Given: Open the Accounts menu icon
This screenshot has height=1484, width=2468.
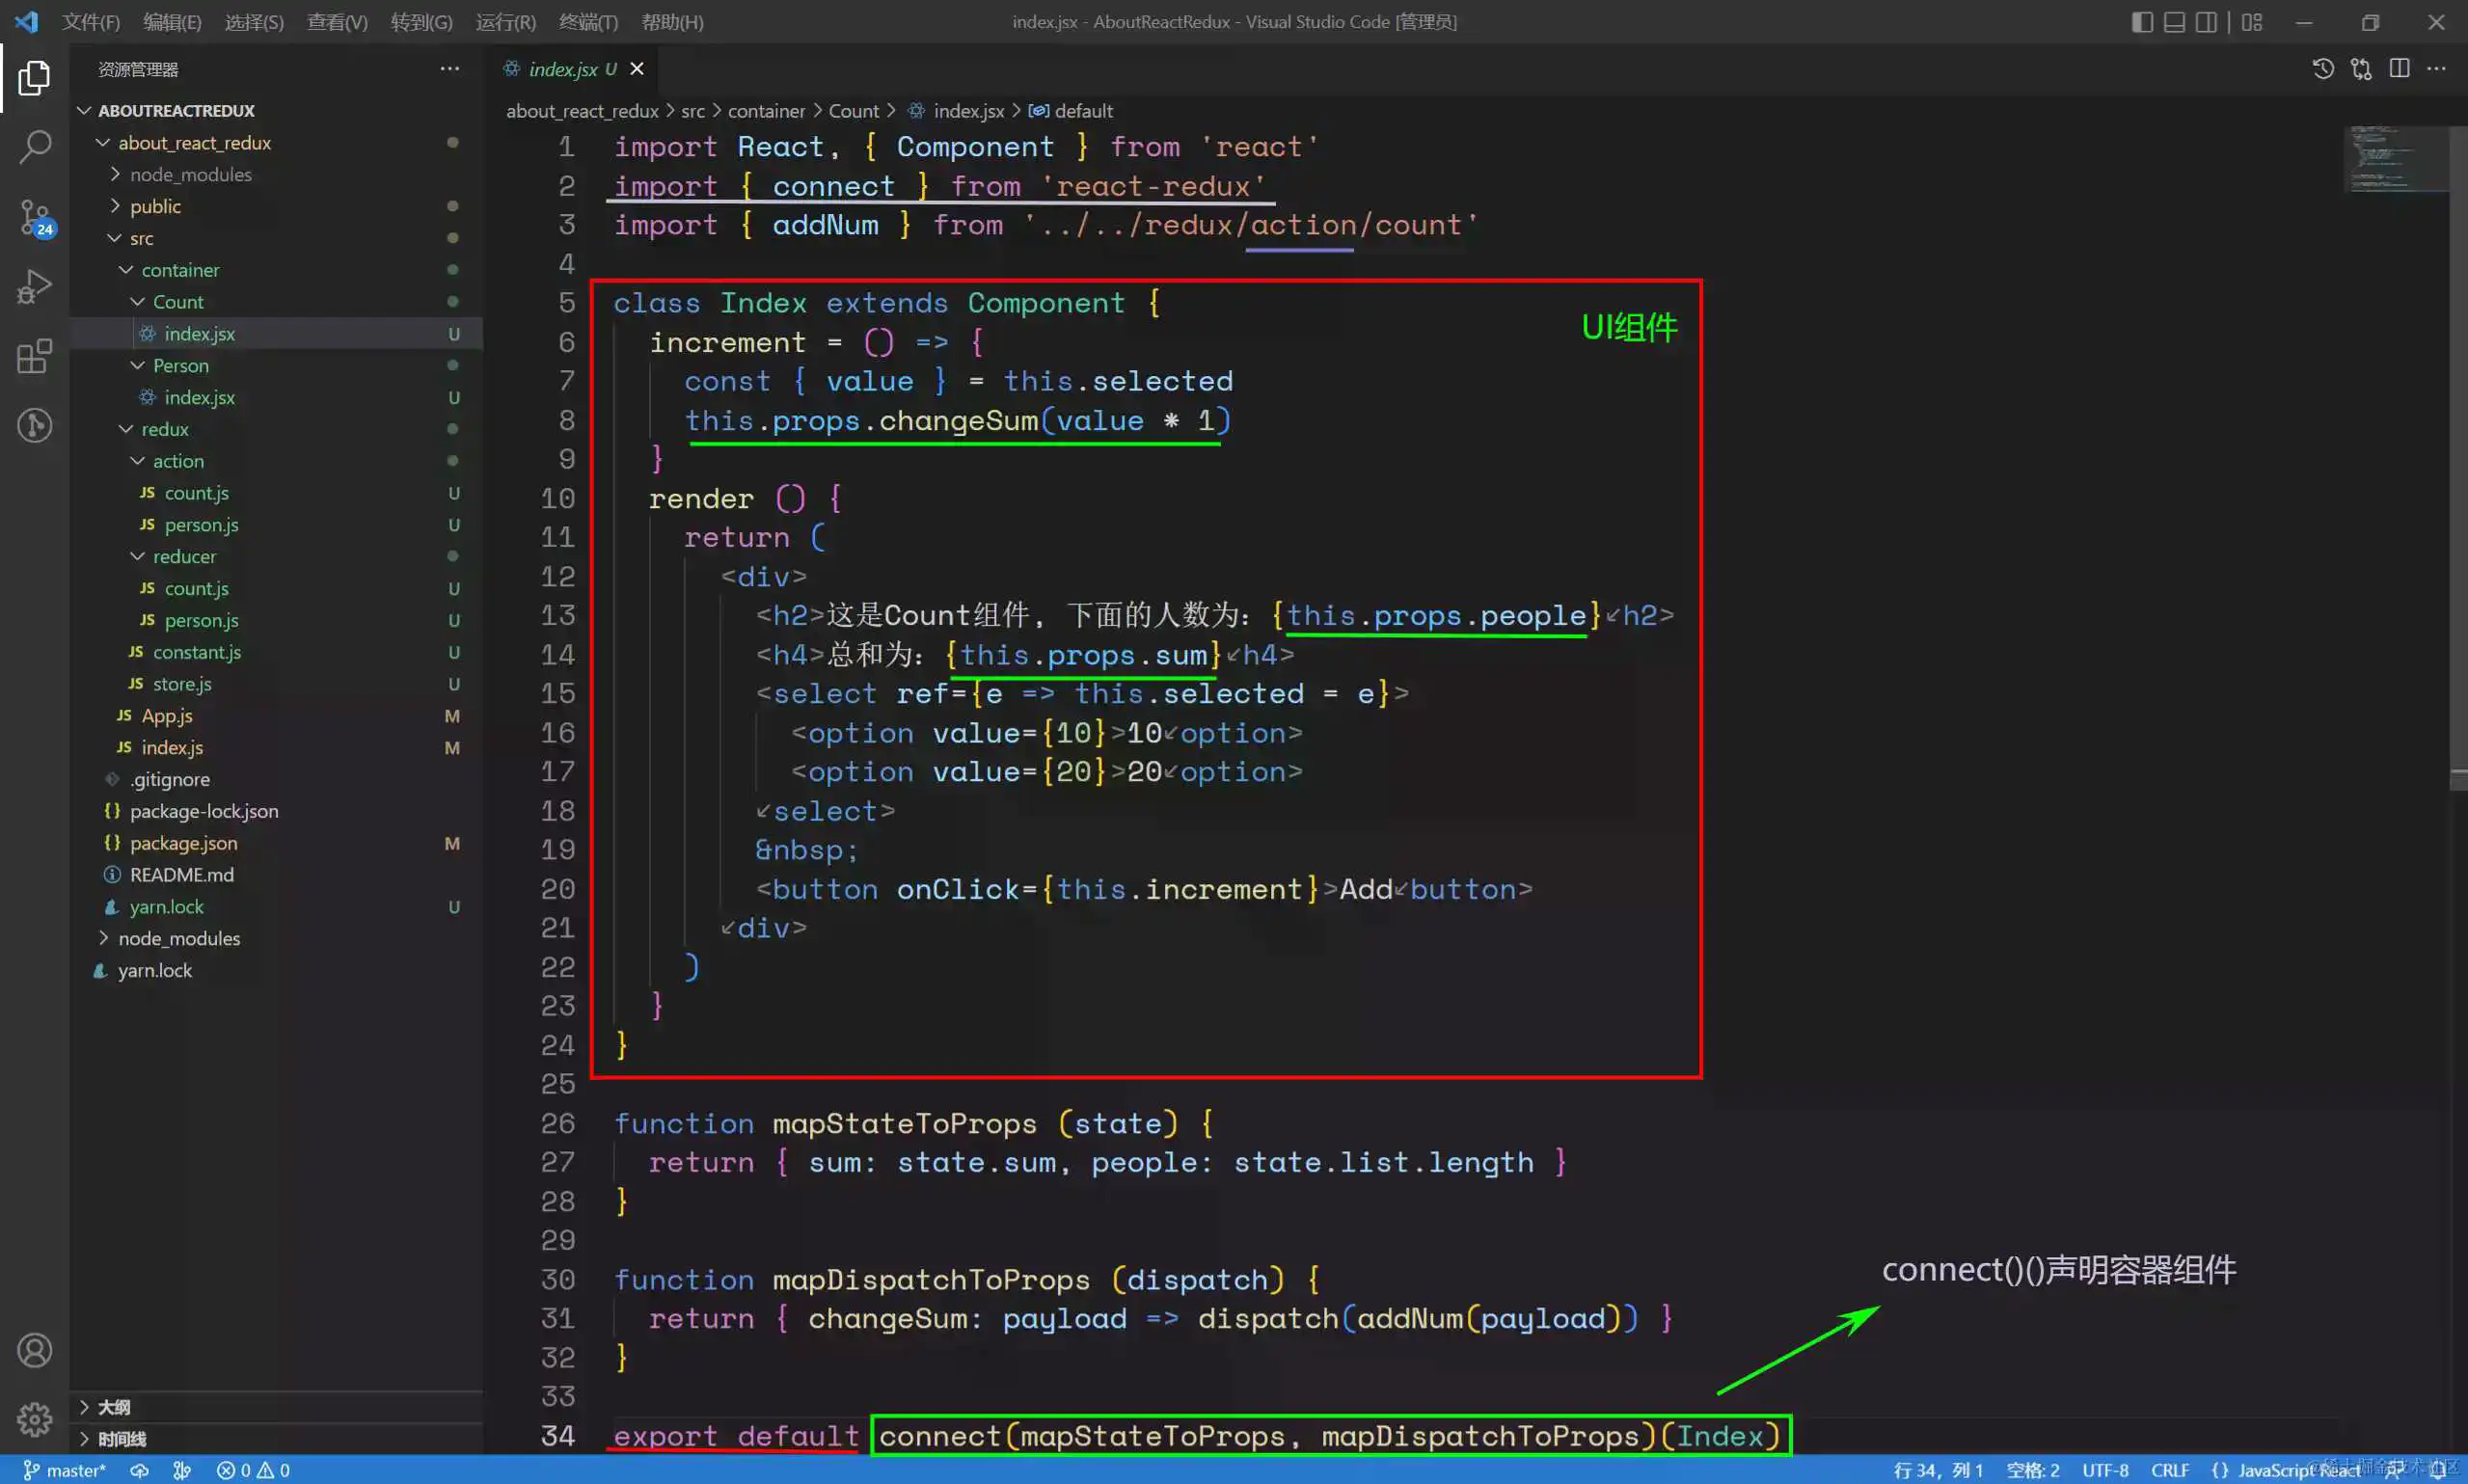Looking at the screenshot, I should 34,1350.
